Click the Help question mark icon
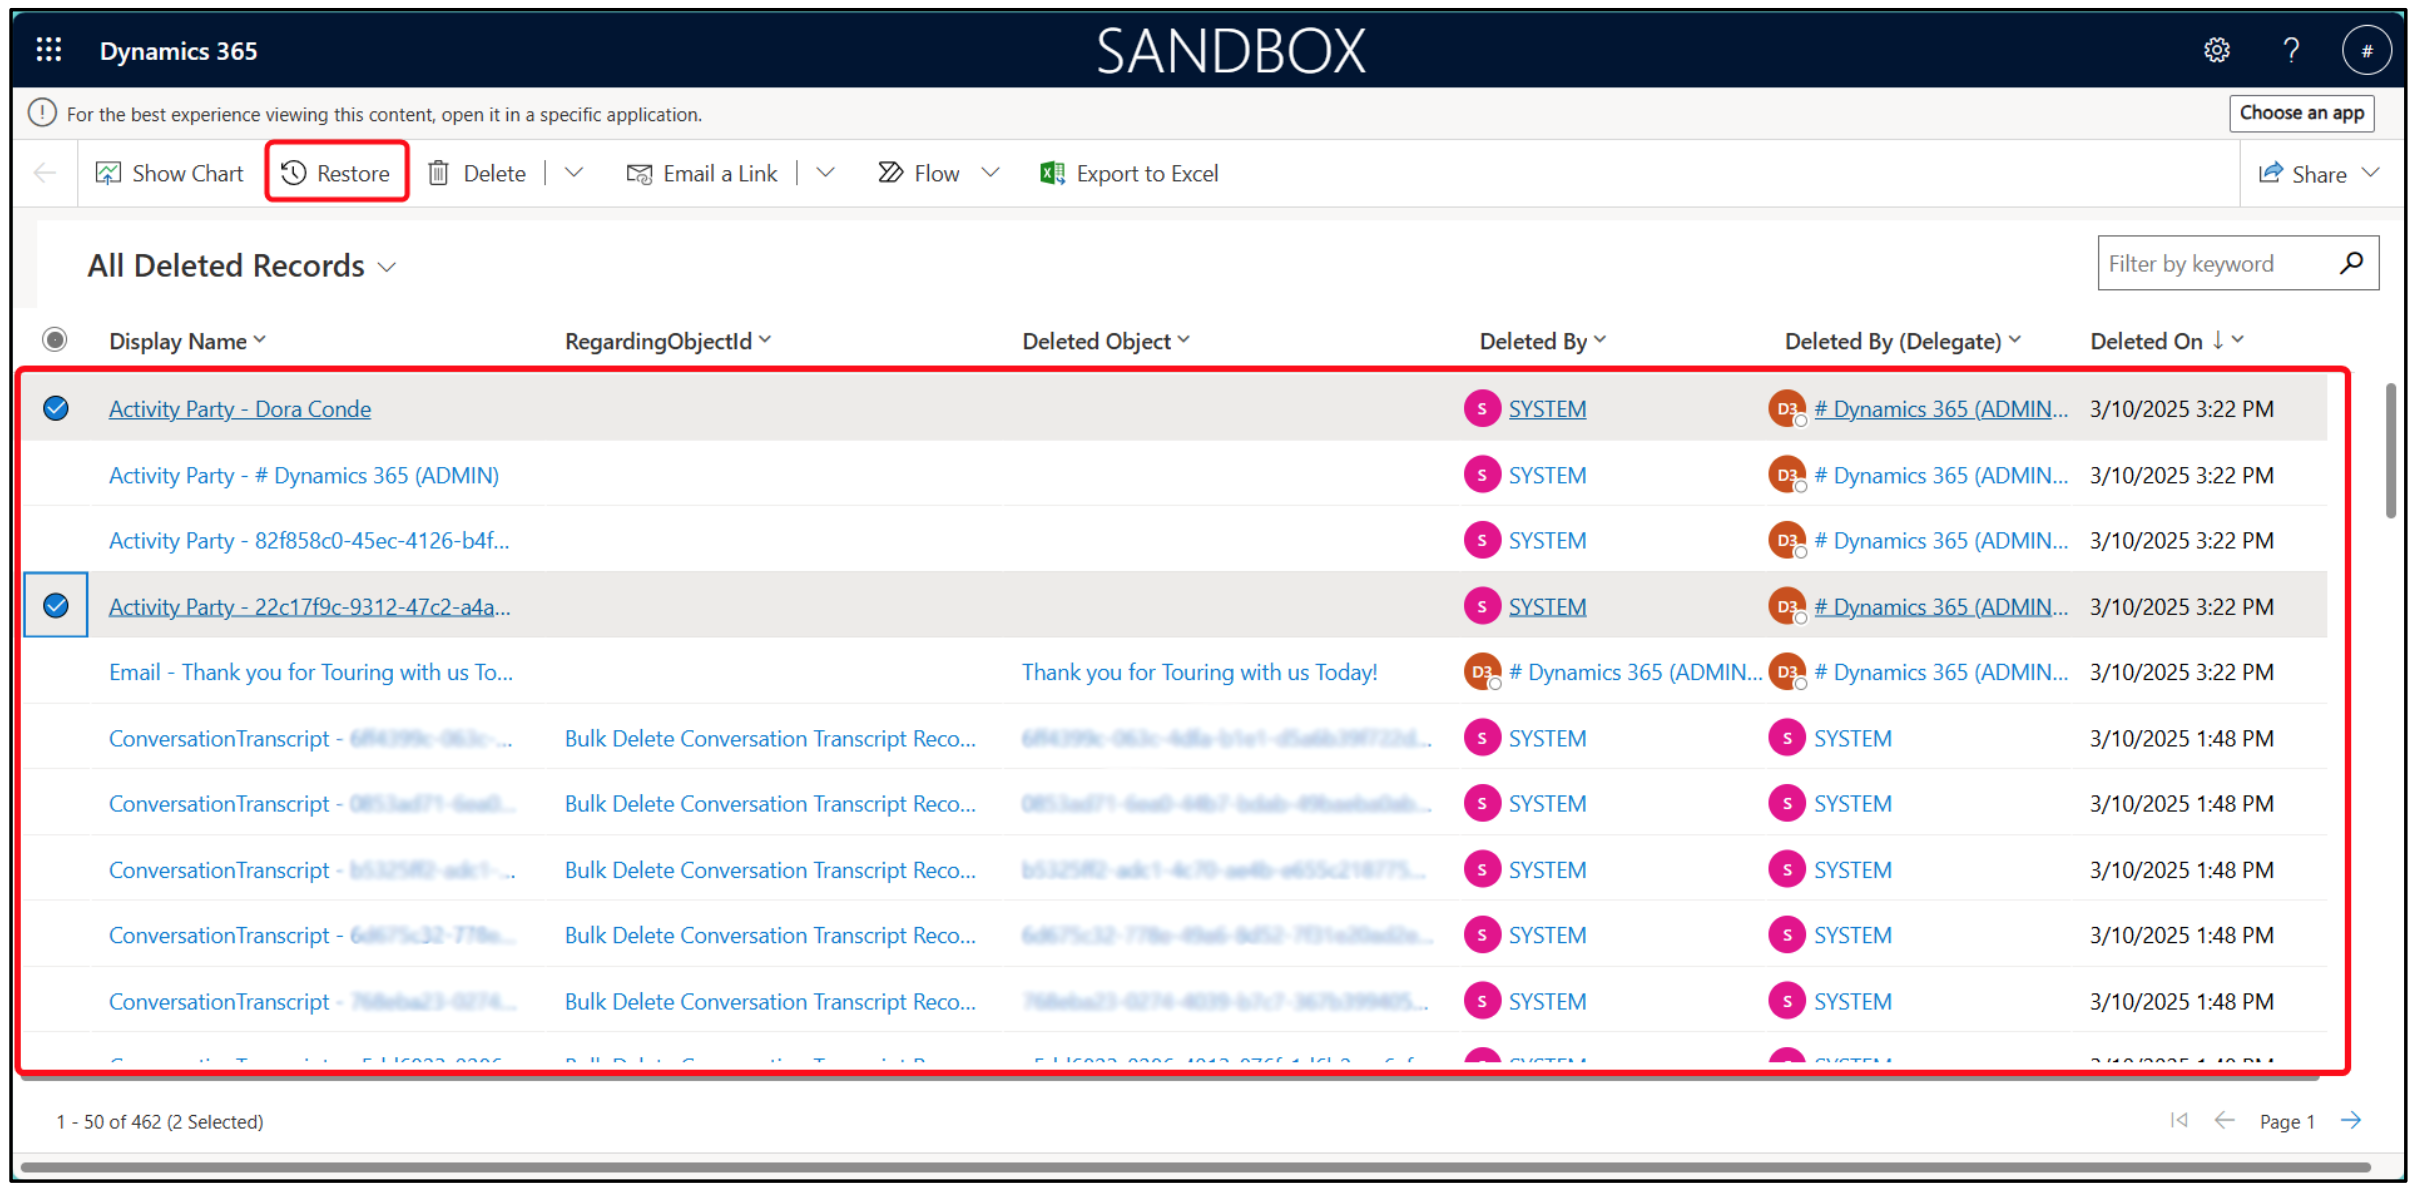Image resolution: width=2426 pixels, height=1194 pixels. coord(2291,50)
